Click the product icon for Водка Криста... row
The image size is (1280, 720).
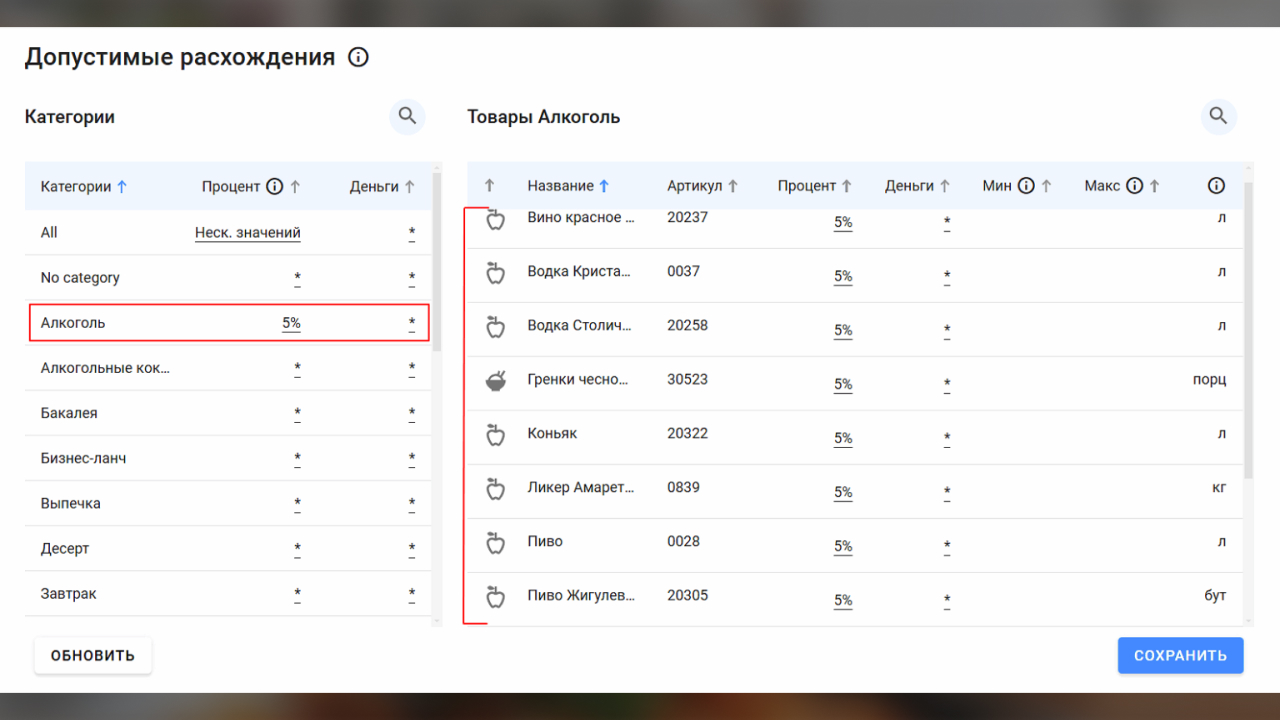pyautogui.click(x=495, y=273)
